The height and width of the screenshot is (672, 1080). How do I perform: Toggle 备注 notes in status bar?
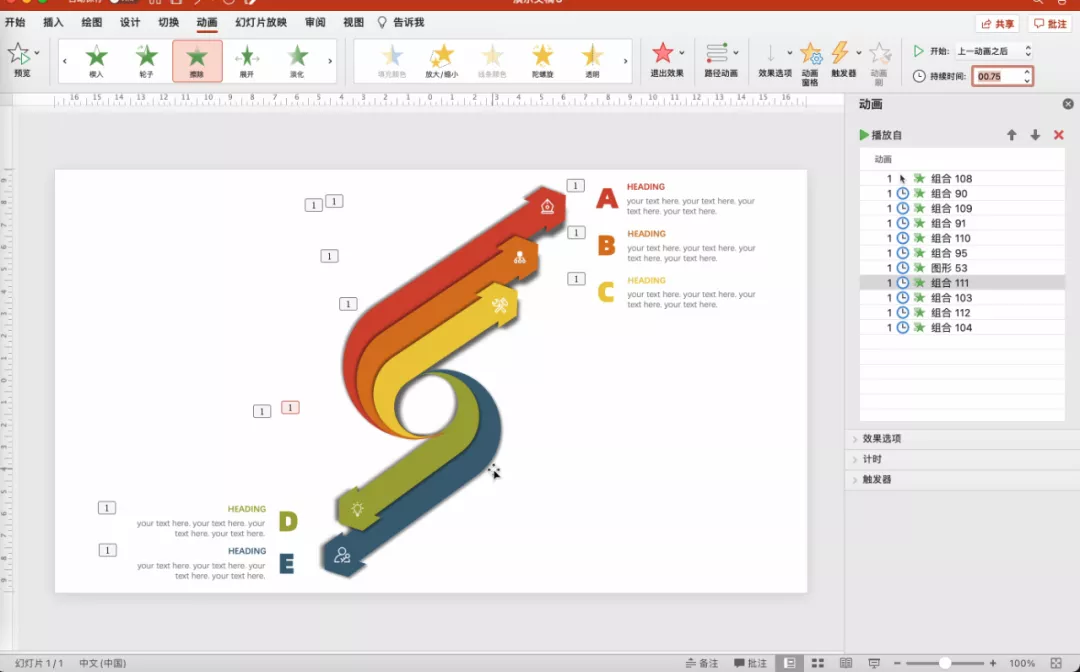point(703,663)
